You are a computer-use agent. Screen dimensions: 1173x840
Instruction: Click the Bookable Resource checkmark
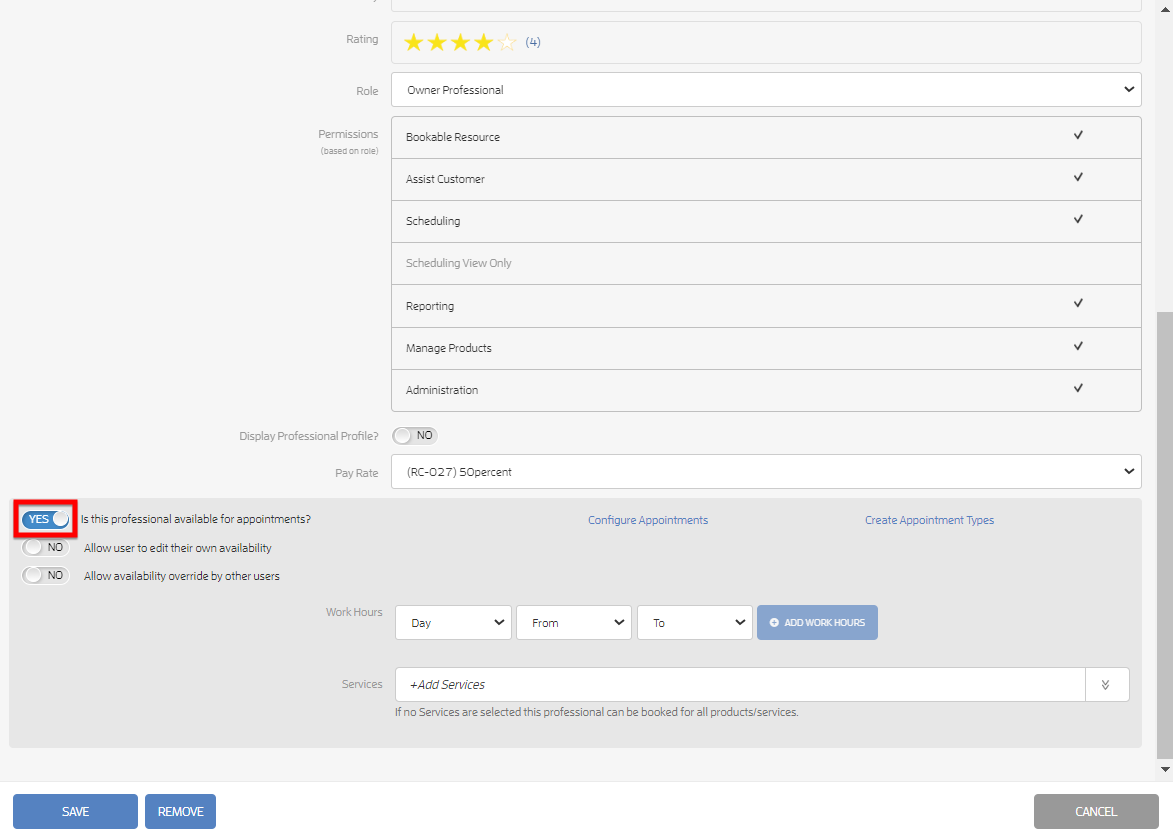(1078, 135)
